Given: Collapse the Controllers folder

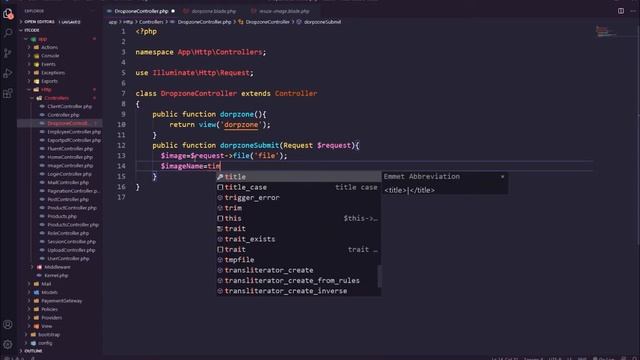Looking at the screenshot, I should tap(32, 98).
